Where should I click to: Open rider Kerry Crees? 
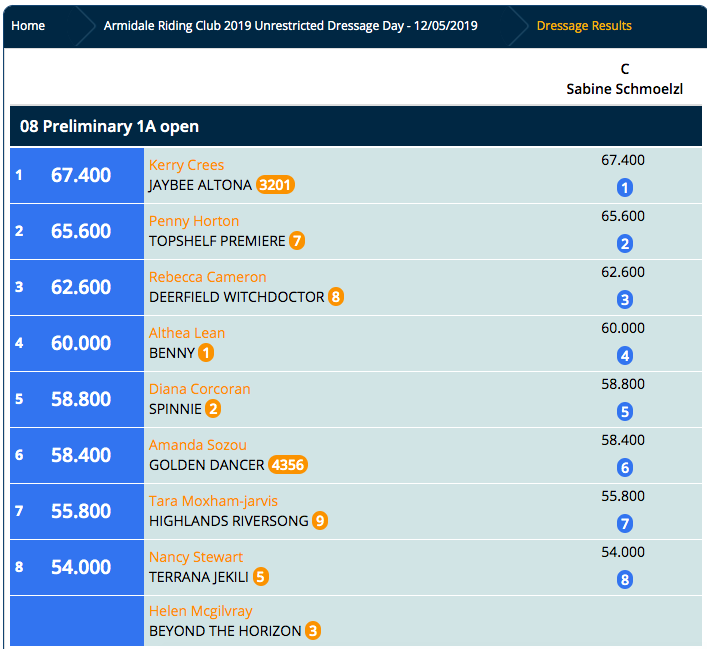(186, 165)
